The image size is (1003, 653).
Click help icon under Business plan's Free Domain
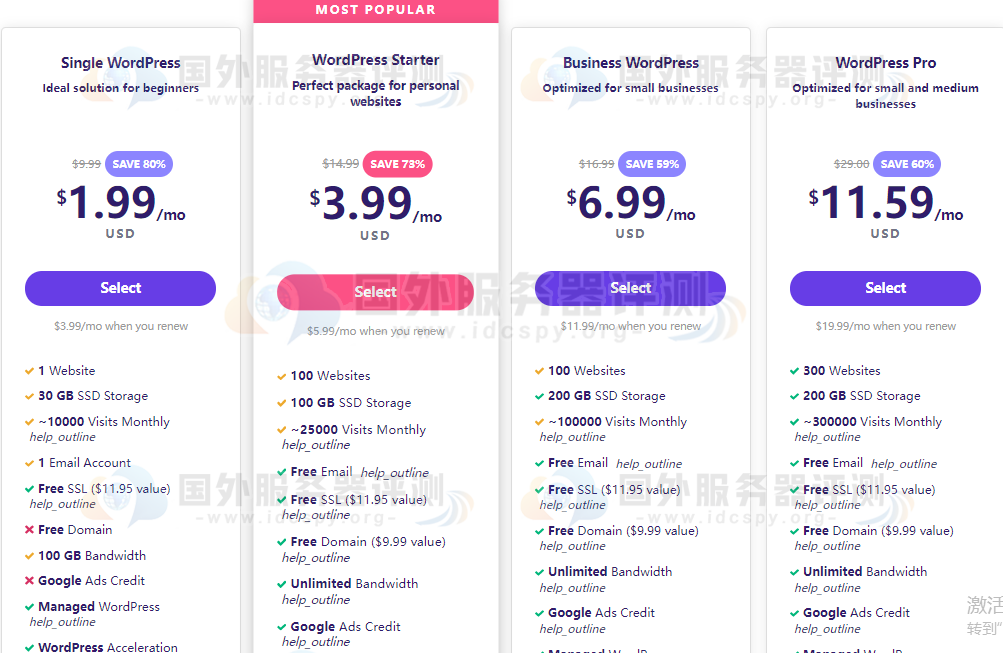[572, 546]
